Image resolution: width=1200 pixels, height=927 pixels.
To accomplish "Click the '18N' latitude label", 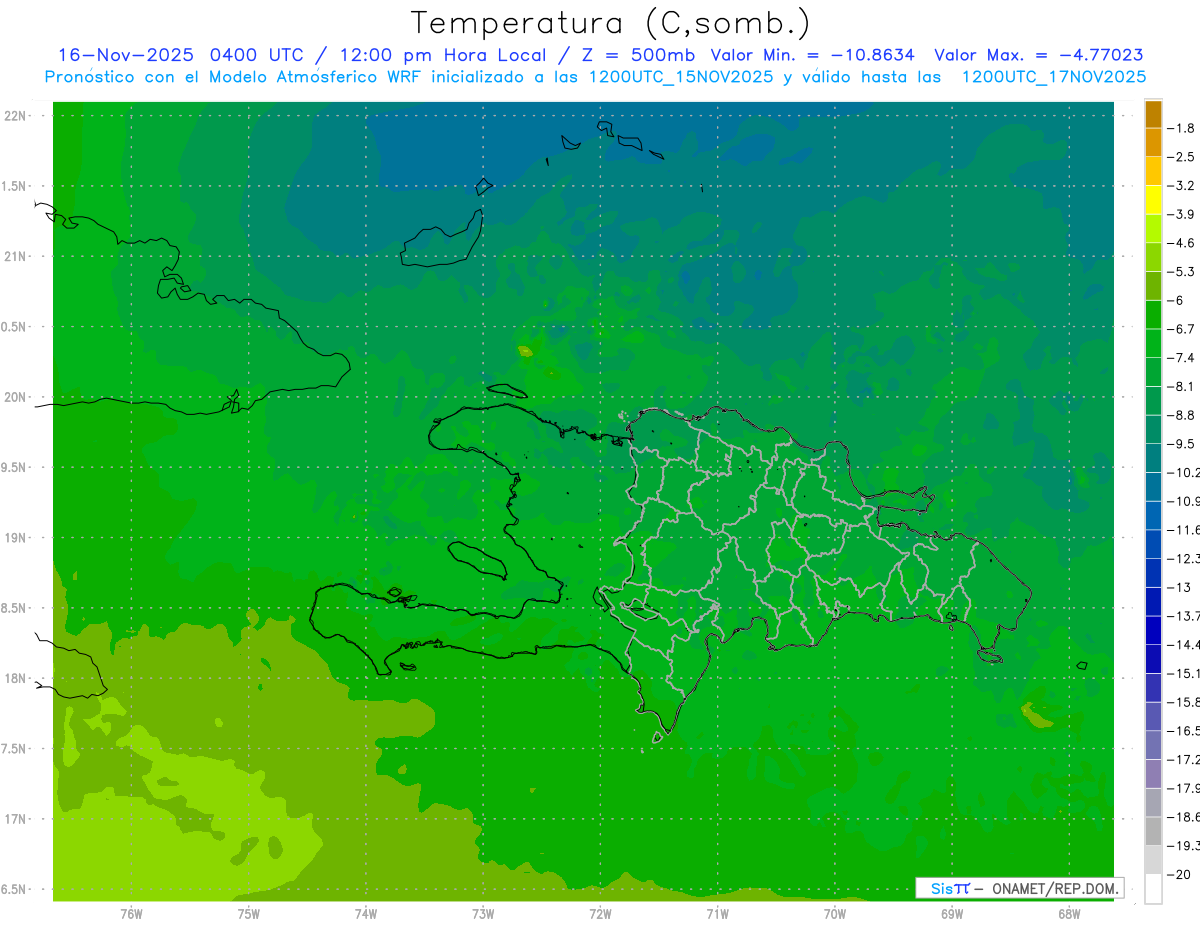I will [x=17, y=678].
